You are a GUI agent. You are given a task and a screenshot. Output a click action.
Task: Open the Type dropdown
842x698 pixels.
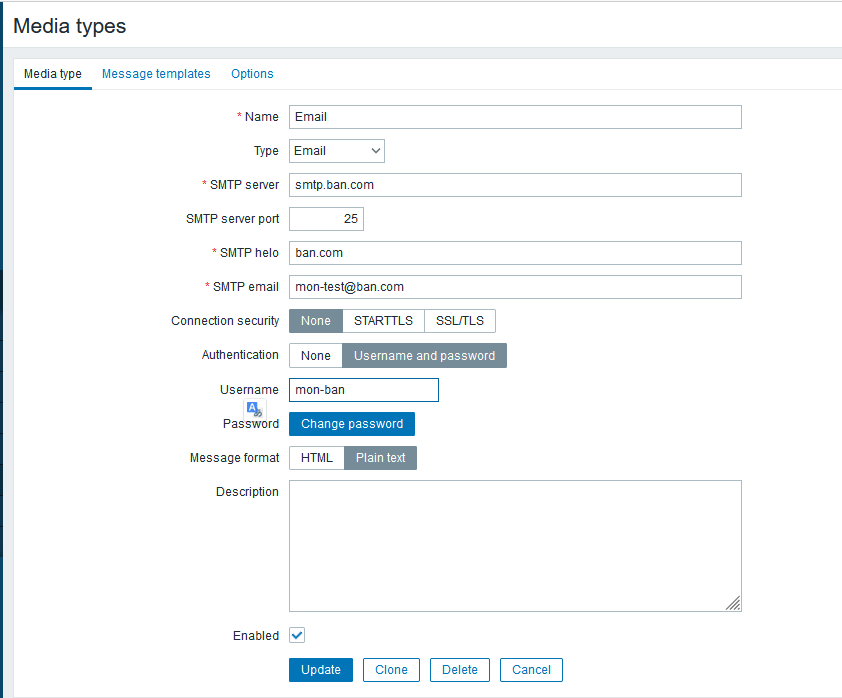(x=337, y=151)
